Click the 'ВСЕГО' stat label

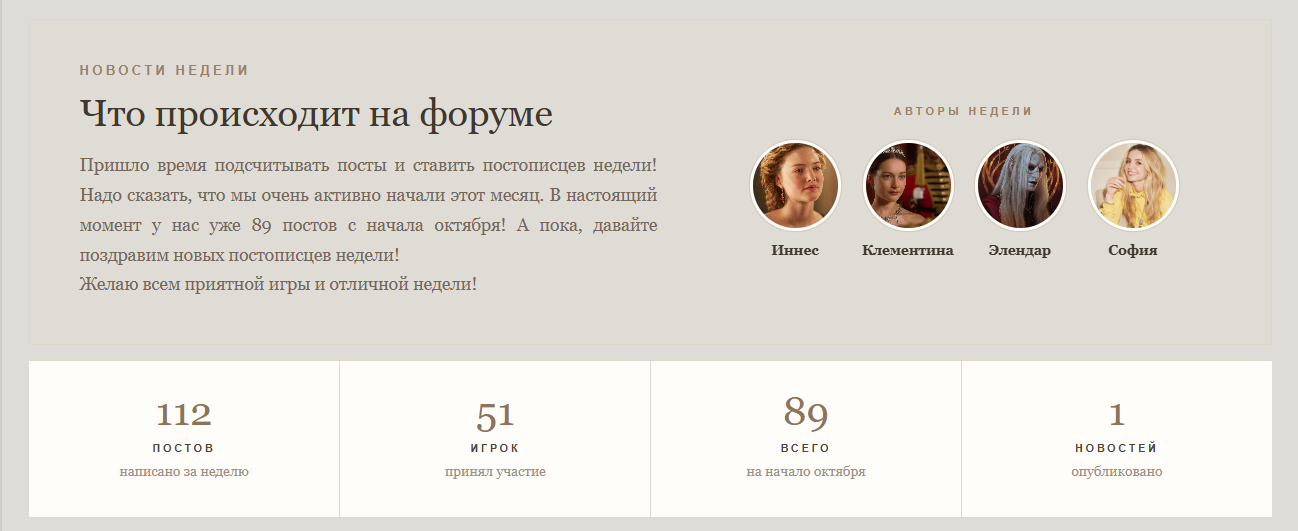tap(806, 448)
